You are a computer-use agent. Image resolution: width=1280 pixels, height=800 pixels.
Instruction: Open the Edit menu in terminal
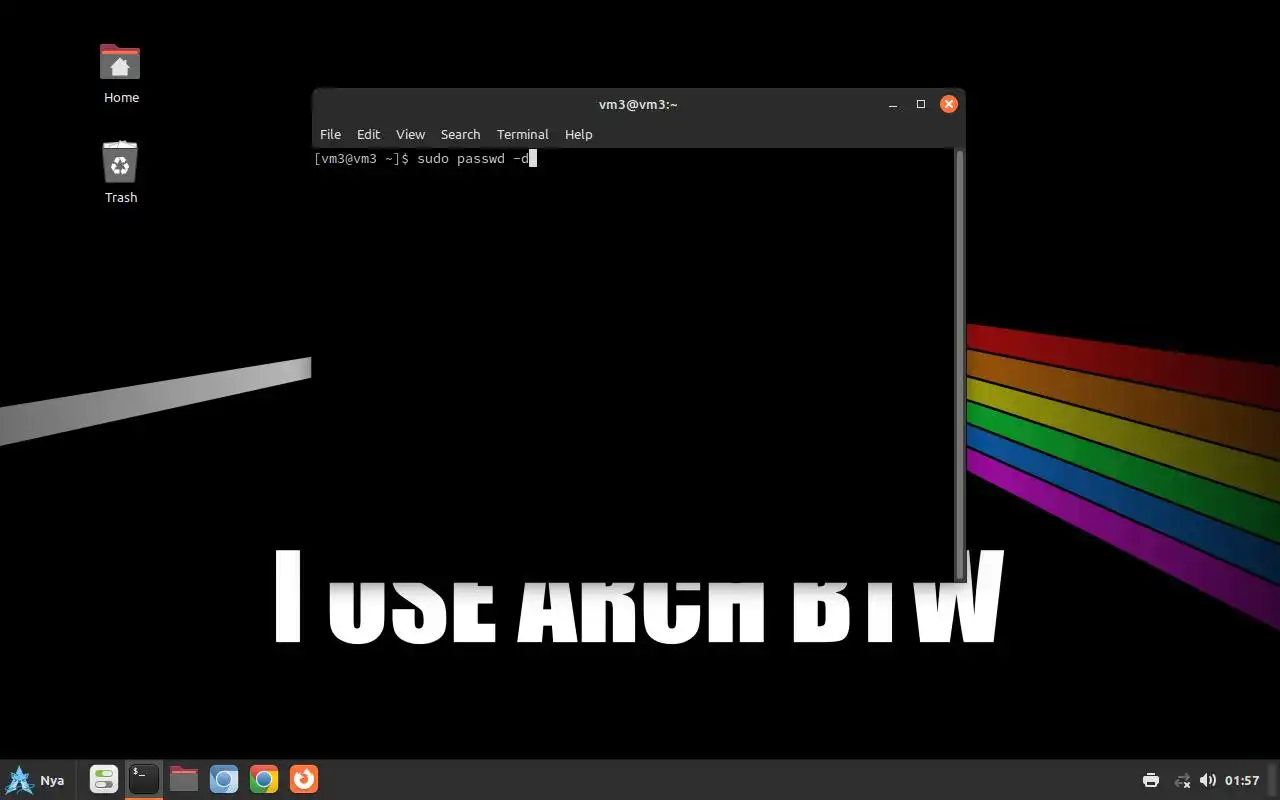(368, 134)
